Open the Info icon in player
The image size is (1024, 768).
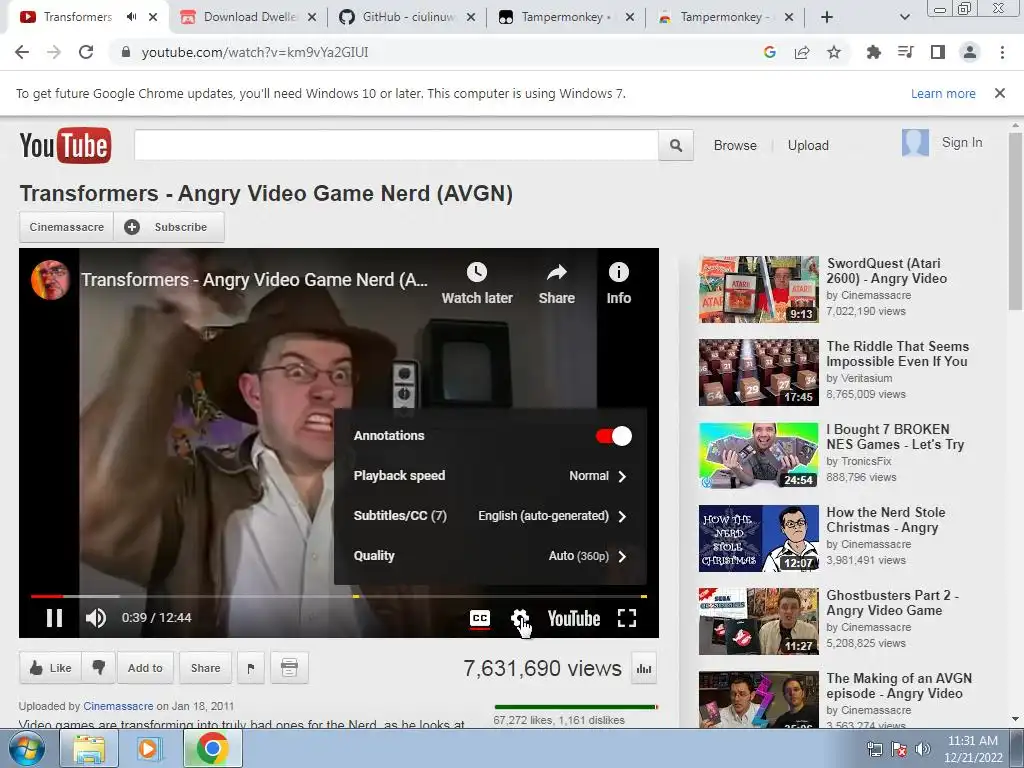click(618, 272)
